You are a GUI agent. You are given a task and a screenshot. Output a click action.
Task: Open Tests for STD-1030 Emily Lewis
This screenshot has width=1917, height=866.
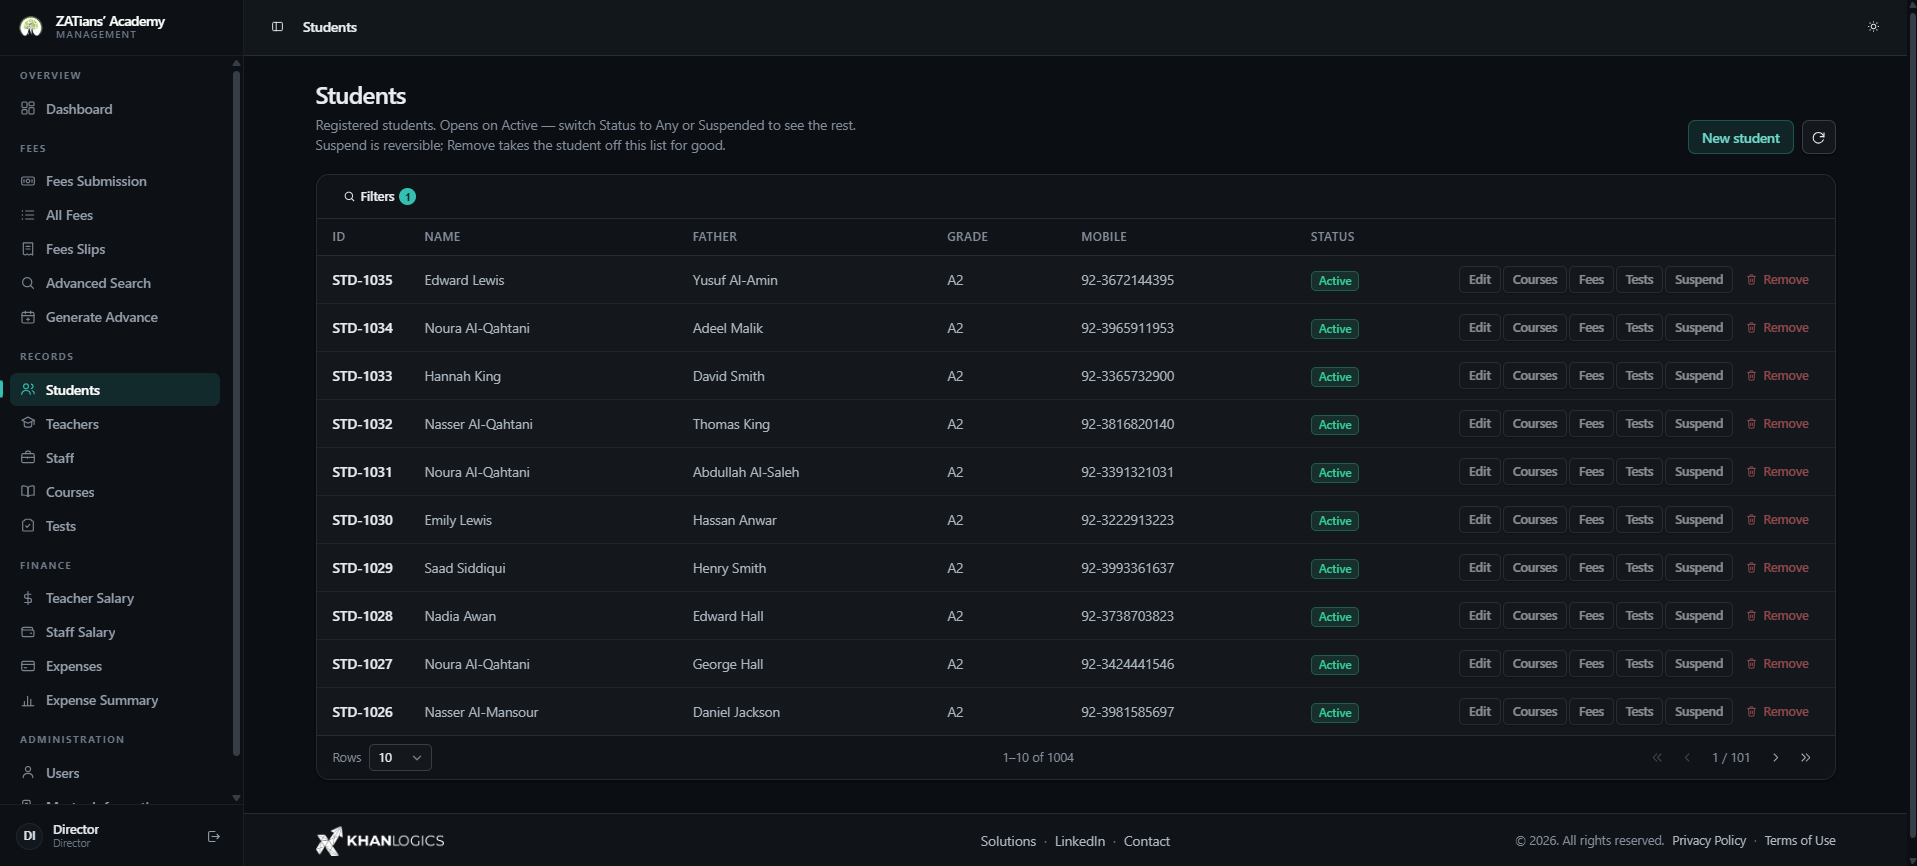(x=1639, y=520)
